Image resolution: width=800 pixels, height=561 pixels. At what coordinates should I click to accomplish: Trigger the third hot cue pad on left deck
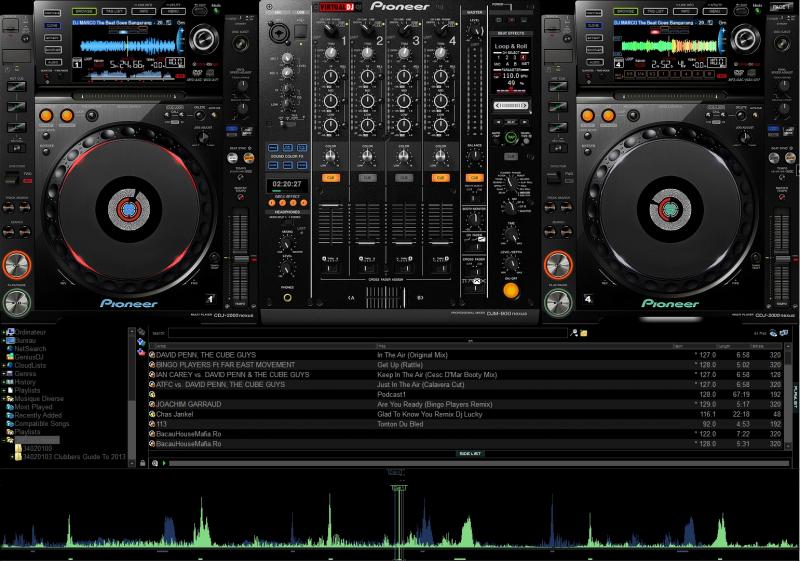pos(16,126)
